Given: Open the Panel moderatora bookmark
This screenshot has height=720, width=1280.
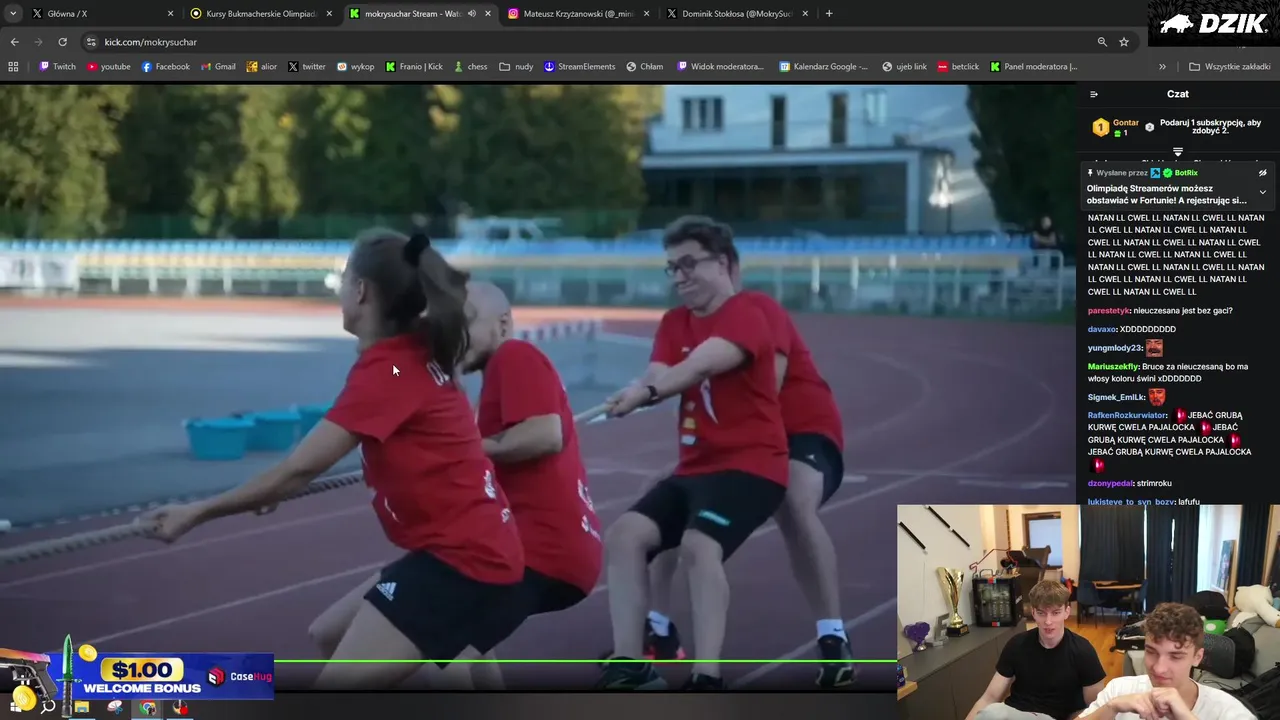Looking at the screenshot, I should click(x=1033, y=67).
